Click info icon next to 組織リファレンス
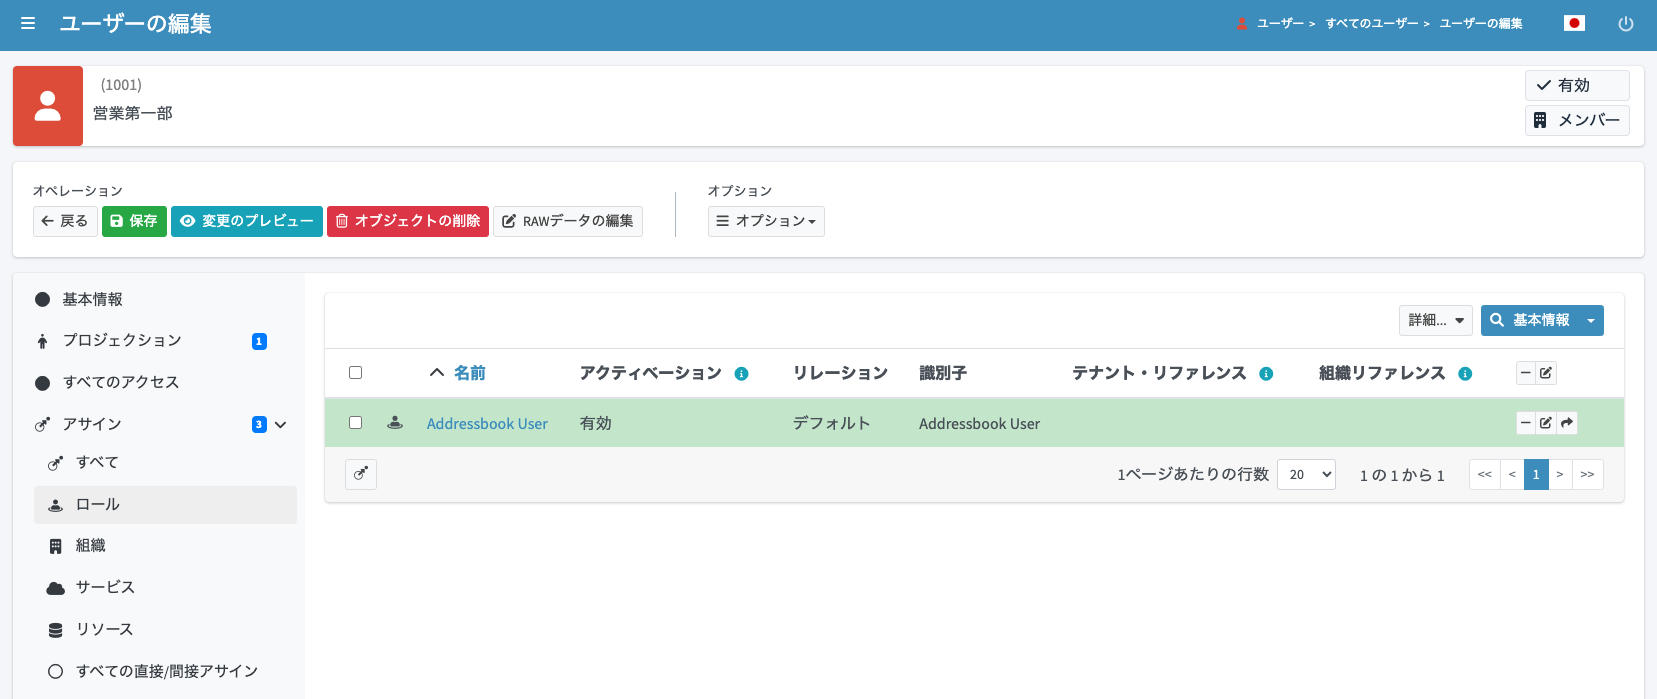This screenshot has height=699, width=1657. pyautogui.click(x=1465, y=374)
